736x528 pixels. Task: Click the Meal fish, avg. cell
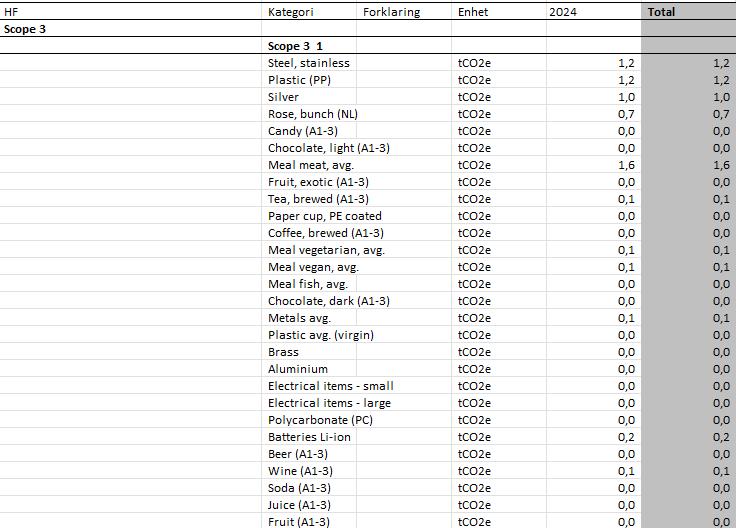[308, 284]
